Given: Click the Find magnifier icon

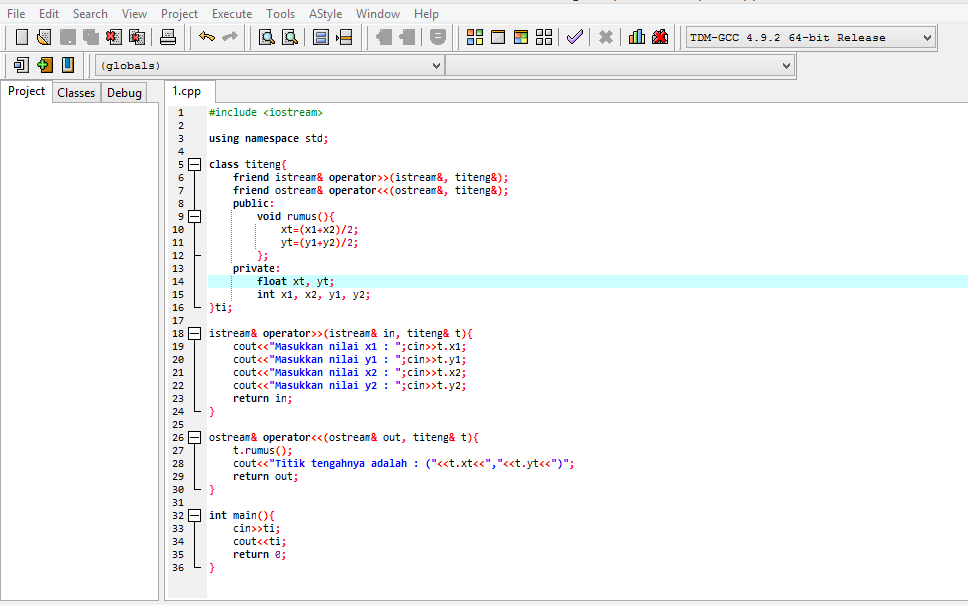Looking at the screenshot, I should (267, 38).
